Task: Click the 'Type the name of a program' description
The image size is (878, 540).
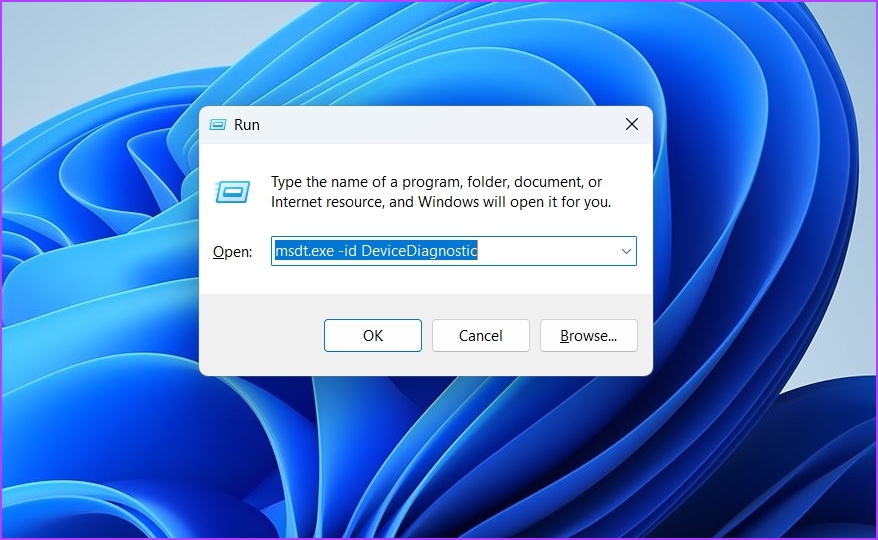Action: pos(441,192)
